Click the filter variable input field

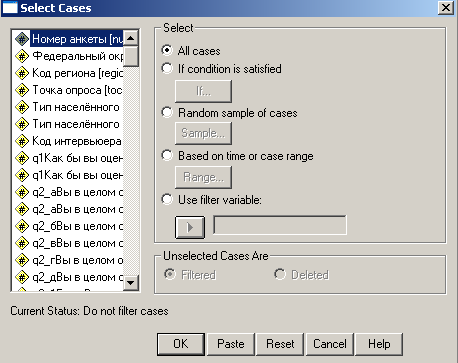280,225
